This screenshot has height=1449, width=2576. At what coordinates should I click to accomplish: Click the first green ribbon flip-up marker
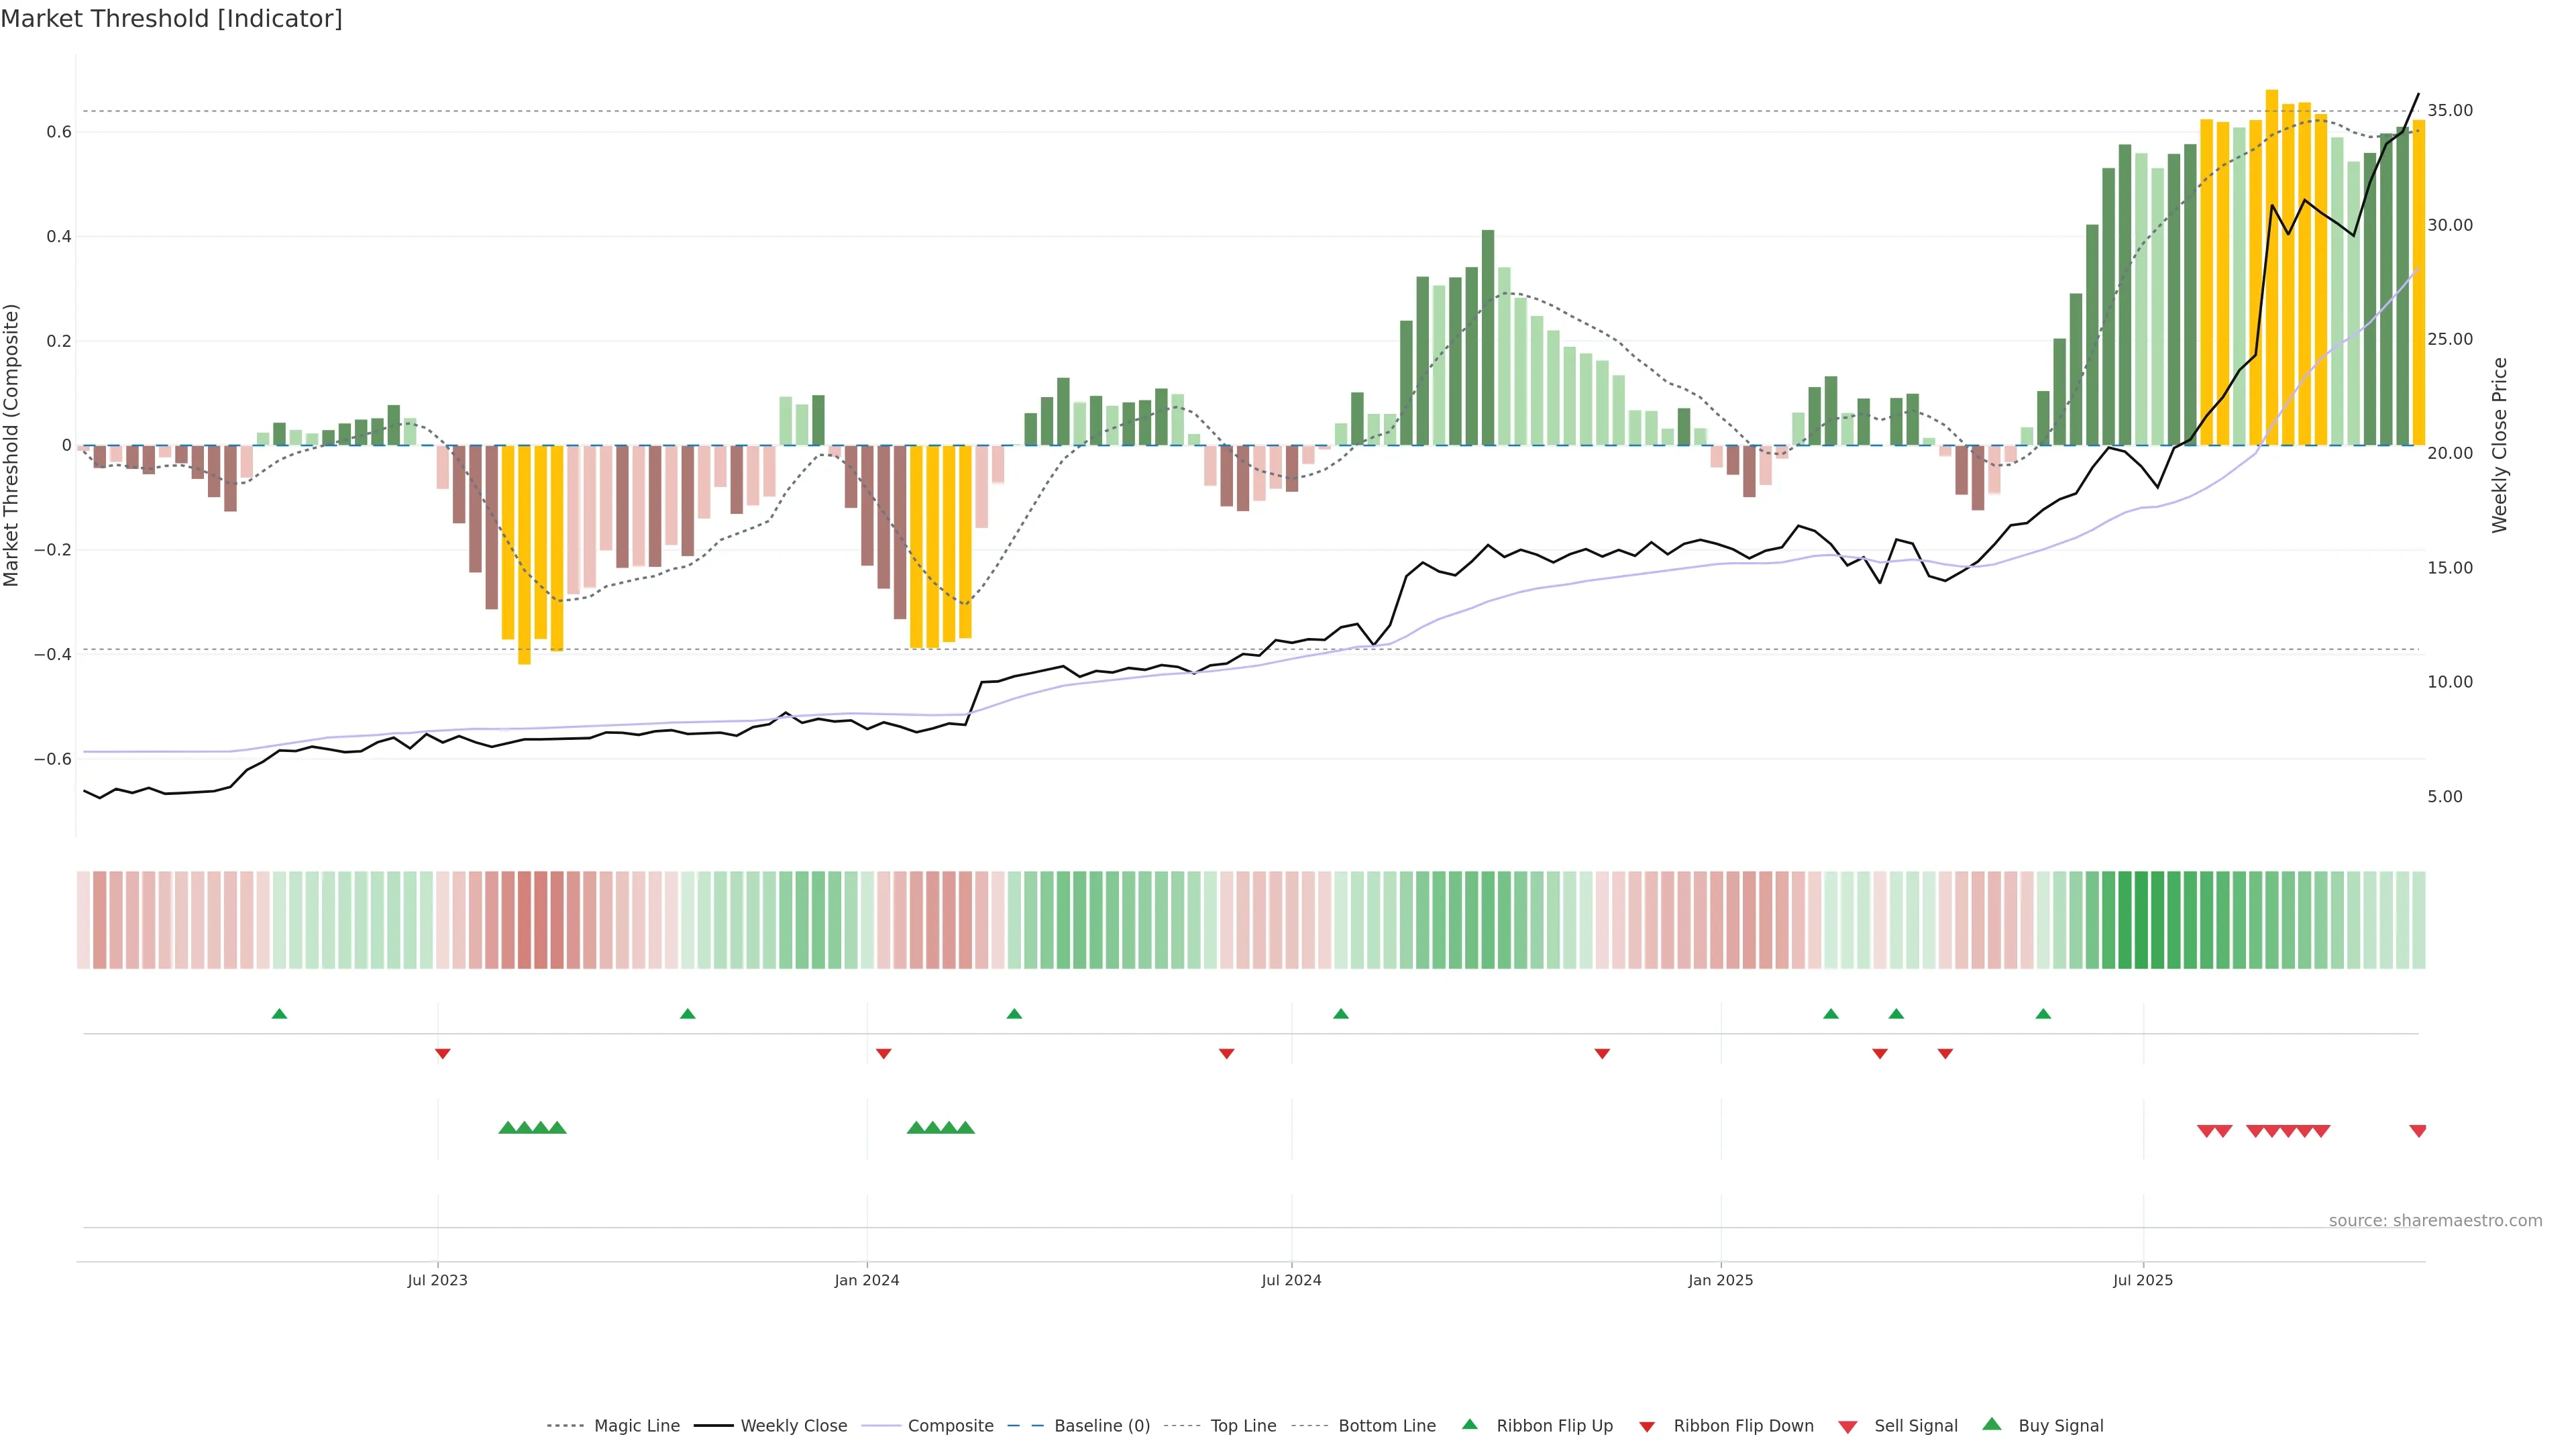pyautogui.click(x=279, y=1014)
